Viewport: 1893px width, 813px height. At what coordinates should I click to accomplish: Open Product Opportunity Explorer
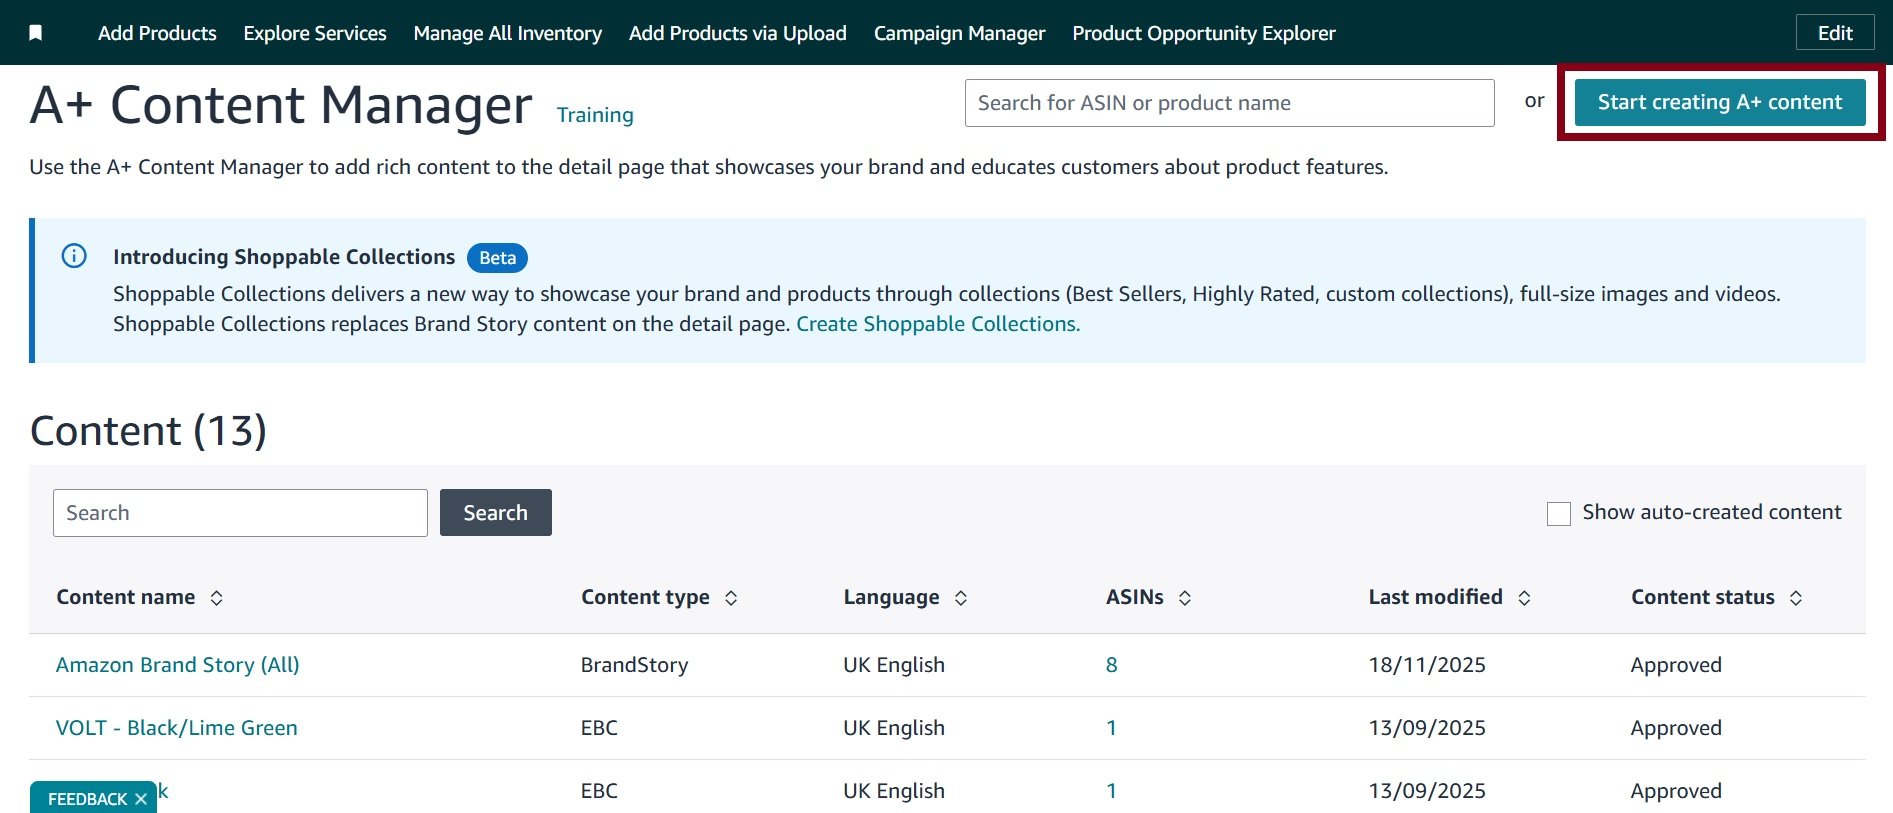1204,33
